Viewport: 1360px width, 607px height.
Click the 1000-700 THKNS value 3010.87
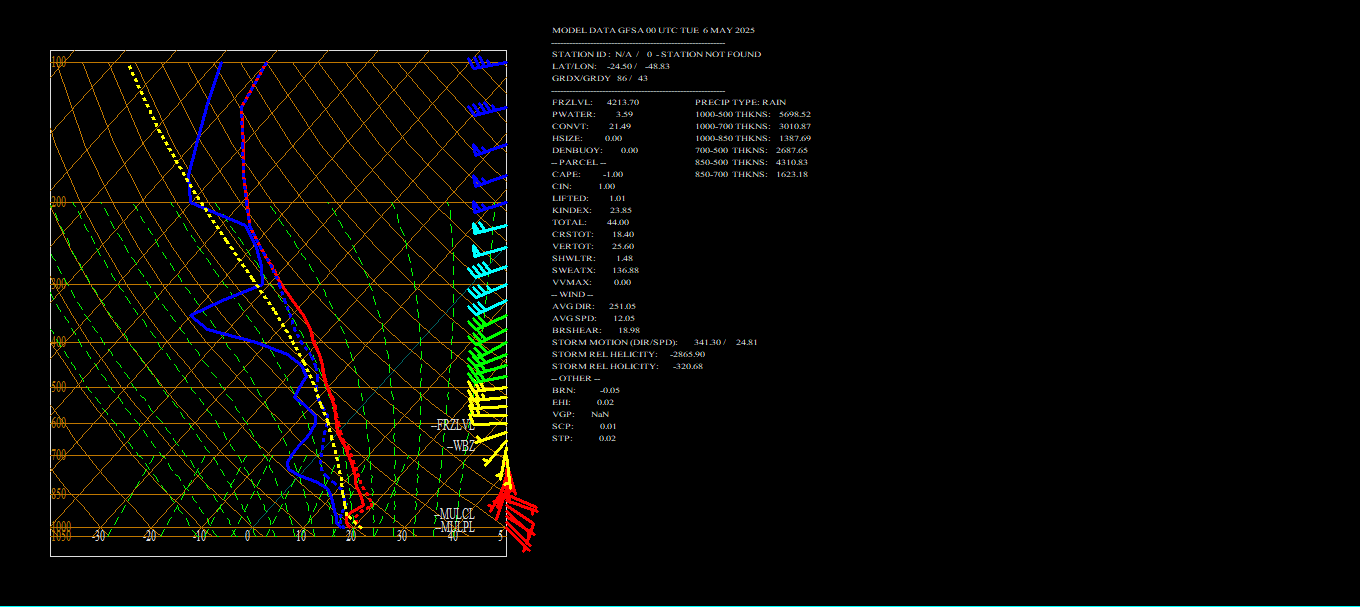pyautogui.click(x=795, y=126)
